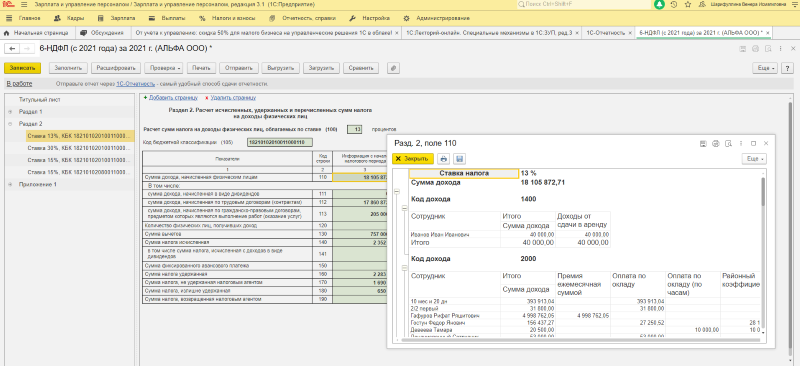The image size is (800, 366).
Task: Switch to Обсуждения tab
Action: tap(103, 33)
